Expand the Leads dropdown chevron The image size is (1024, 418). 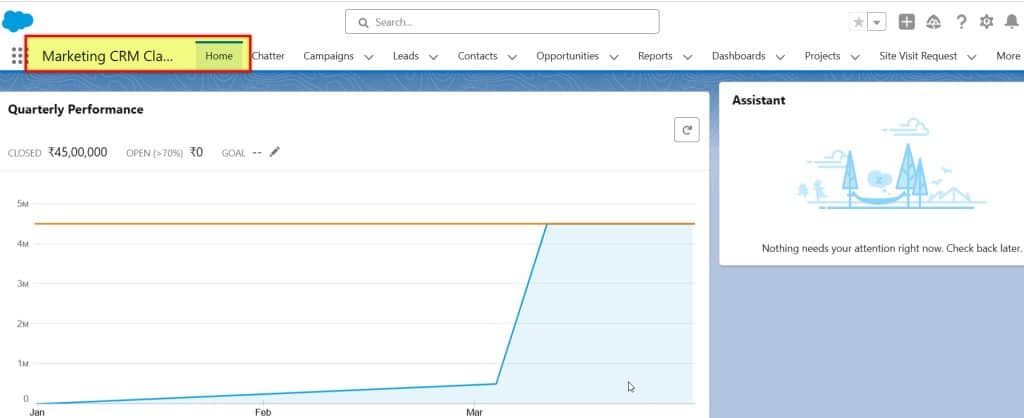(x=434, y=57)
